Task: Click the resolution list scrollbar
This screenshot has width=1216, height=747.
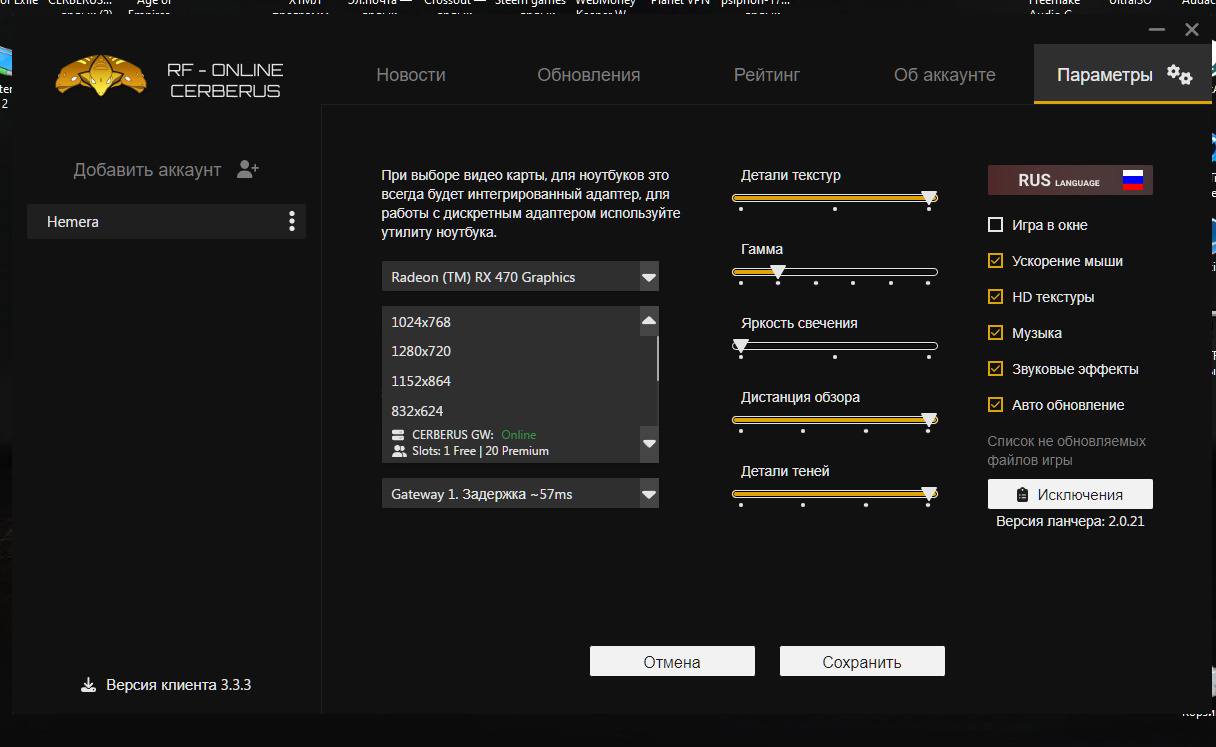Action: tap(657, 359)
